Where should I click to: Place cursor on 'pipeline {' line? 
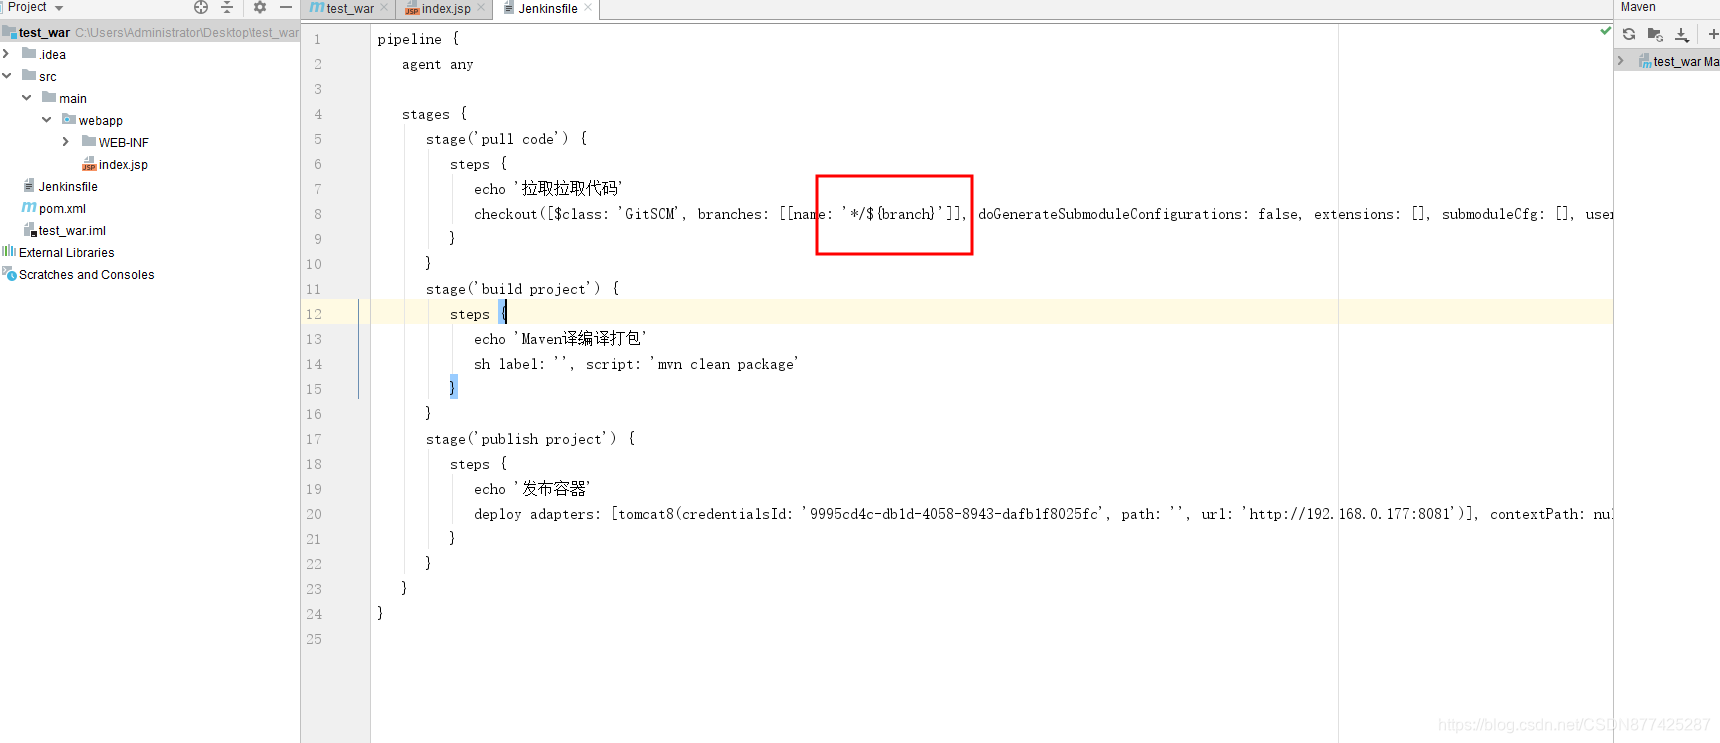[x=418, y=39]
